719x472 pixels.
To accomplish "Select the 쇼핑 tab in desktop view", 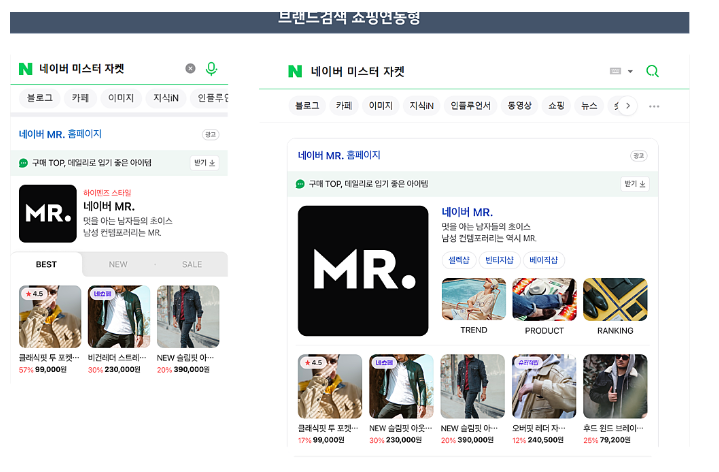I will [556, 106].
